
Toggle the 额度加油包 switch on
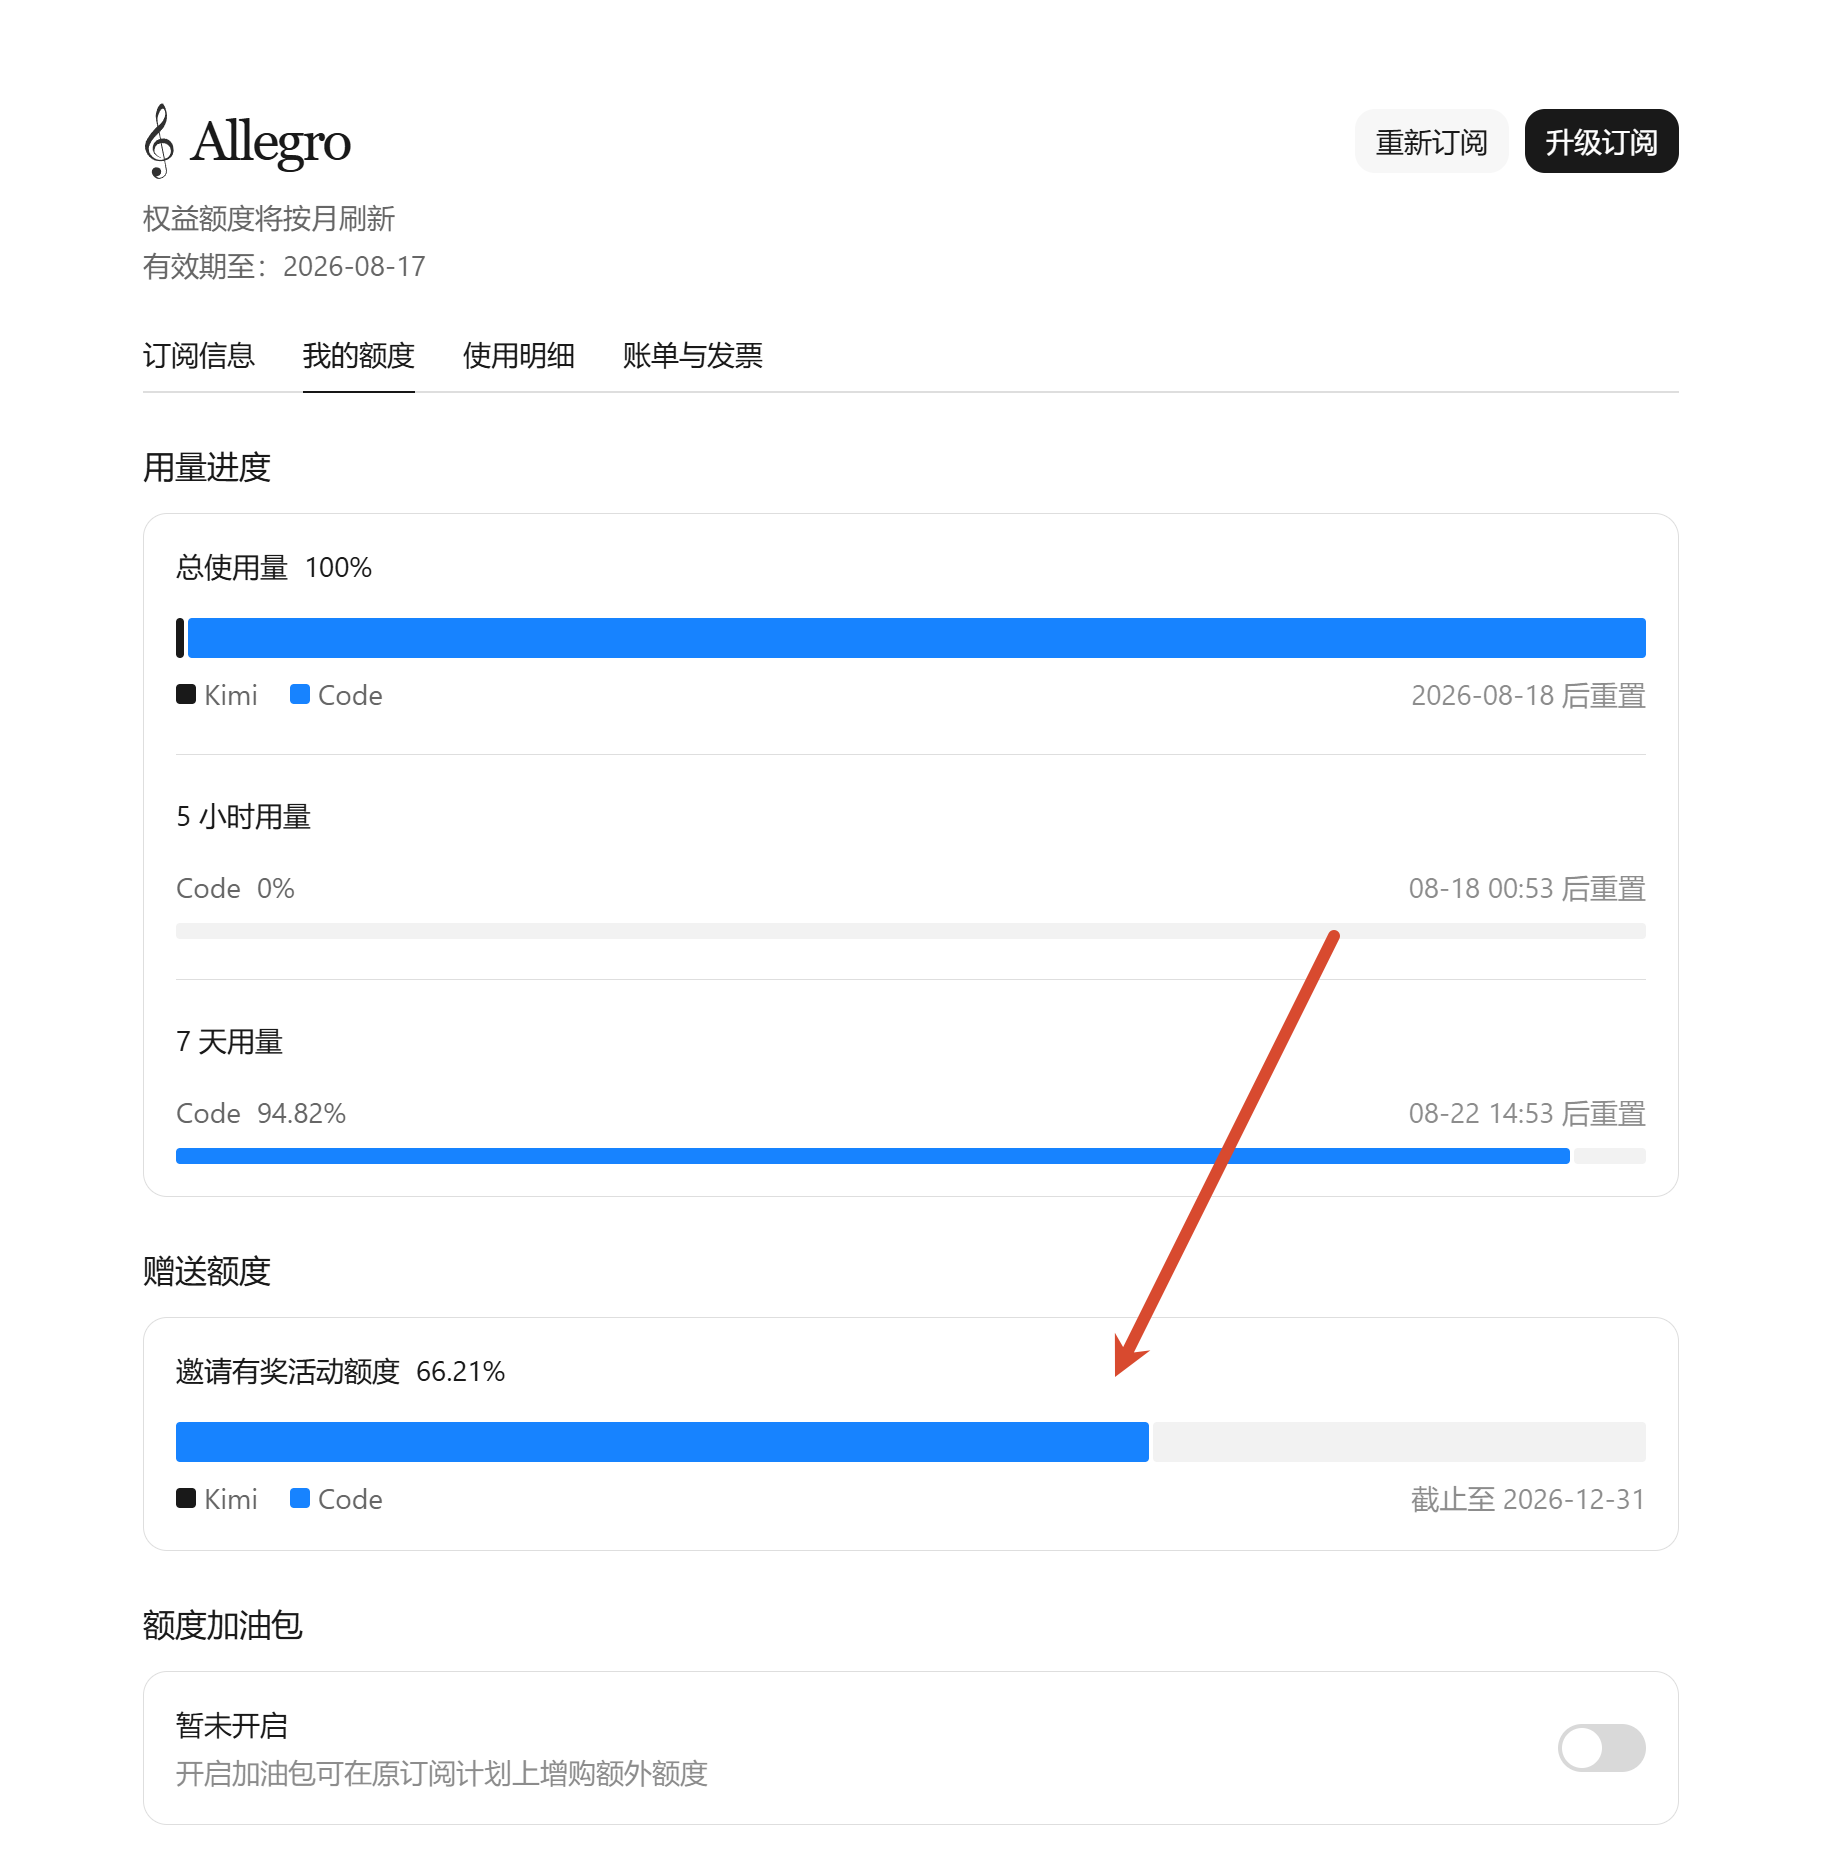pyautogui.click(x=1601, y=1747)
